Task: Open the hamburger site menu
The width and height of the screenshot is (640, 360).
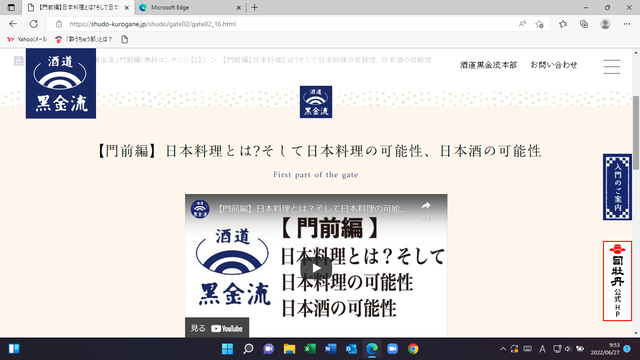Action: pos(612,67)
